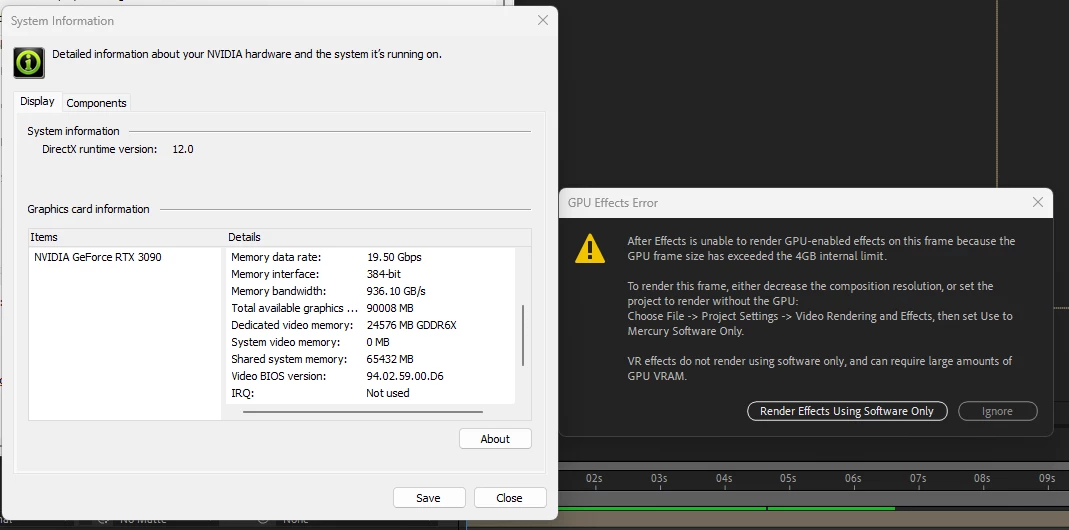Select the Dedicated video memory row
The width and height of the screenshot is (1069, 530).
tap(371, 325)
